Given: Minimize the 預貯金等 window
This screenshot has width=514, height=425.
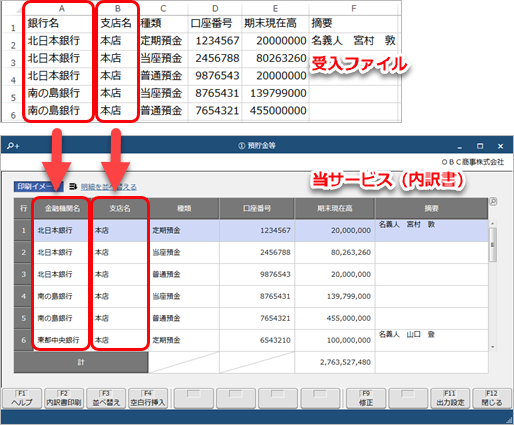Looking at the screenshot, I should [460, 147].
